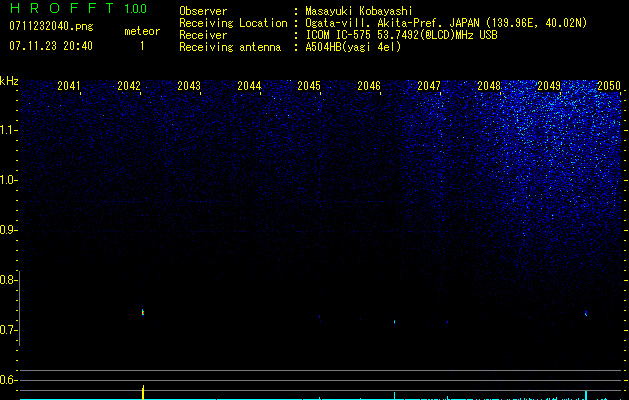The image size is (629, 400).
Task: Click the echo near 2049 at 0.73 kHz
Action: point(586,313)
